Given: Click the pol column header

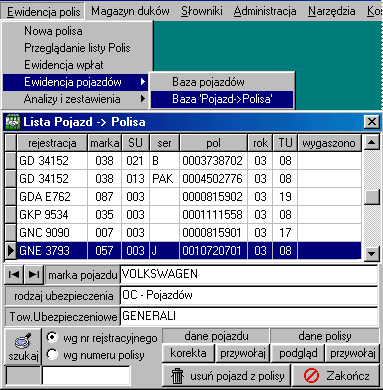Looking at the screenshot, I should pyautogui.click(x=213, y=143).
